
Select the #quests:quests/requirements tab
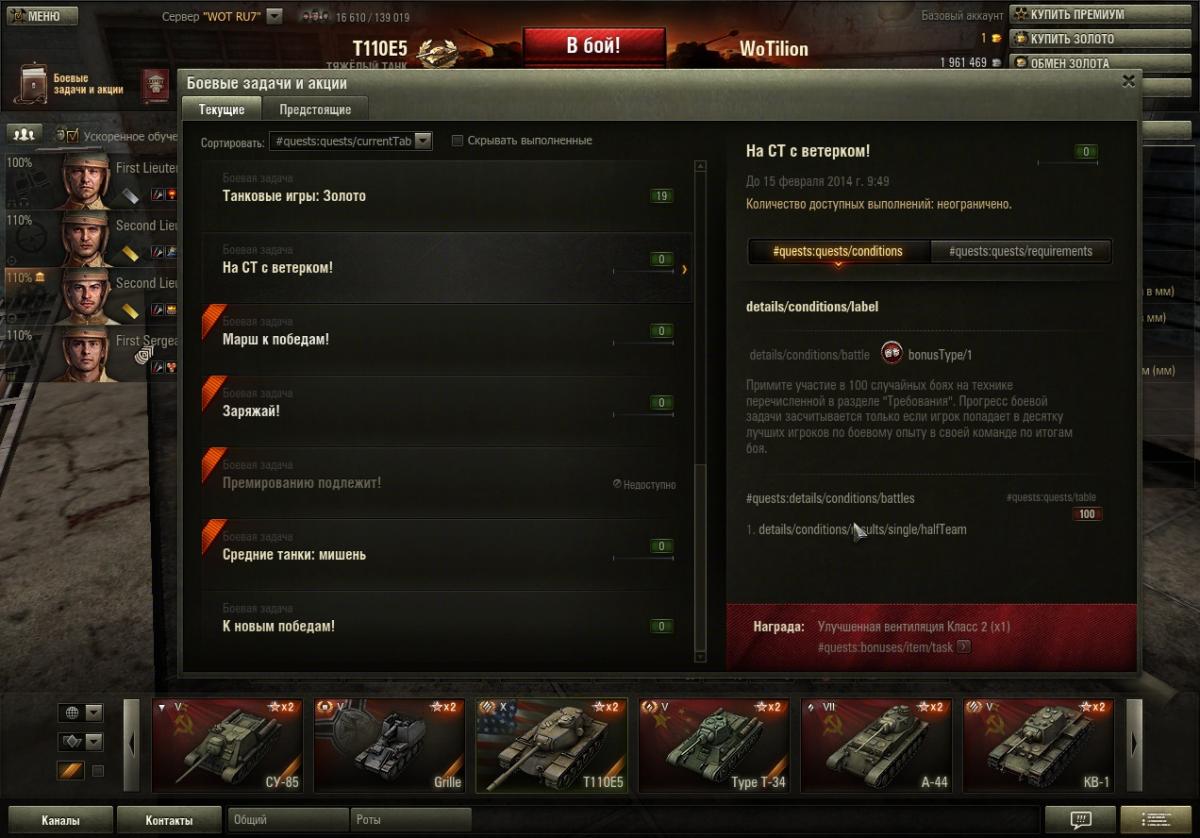(x=1020, y=251)
